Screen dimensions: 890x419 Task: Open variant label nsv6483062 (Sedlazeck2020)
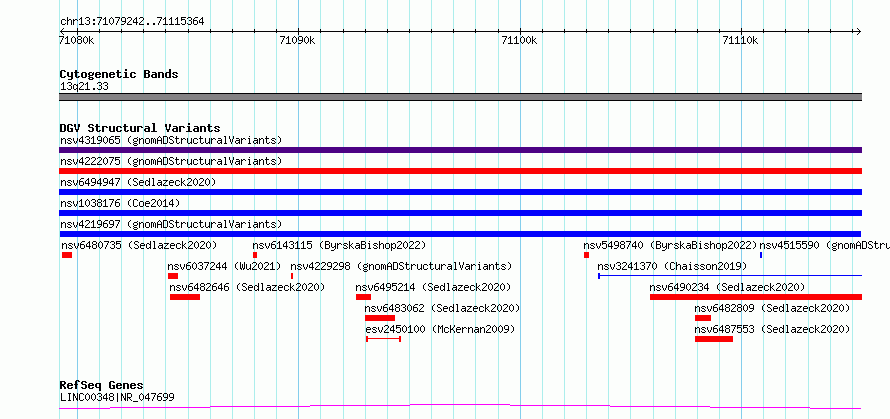tap(443, 308)
